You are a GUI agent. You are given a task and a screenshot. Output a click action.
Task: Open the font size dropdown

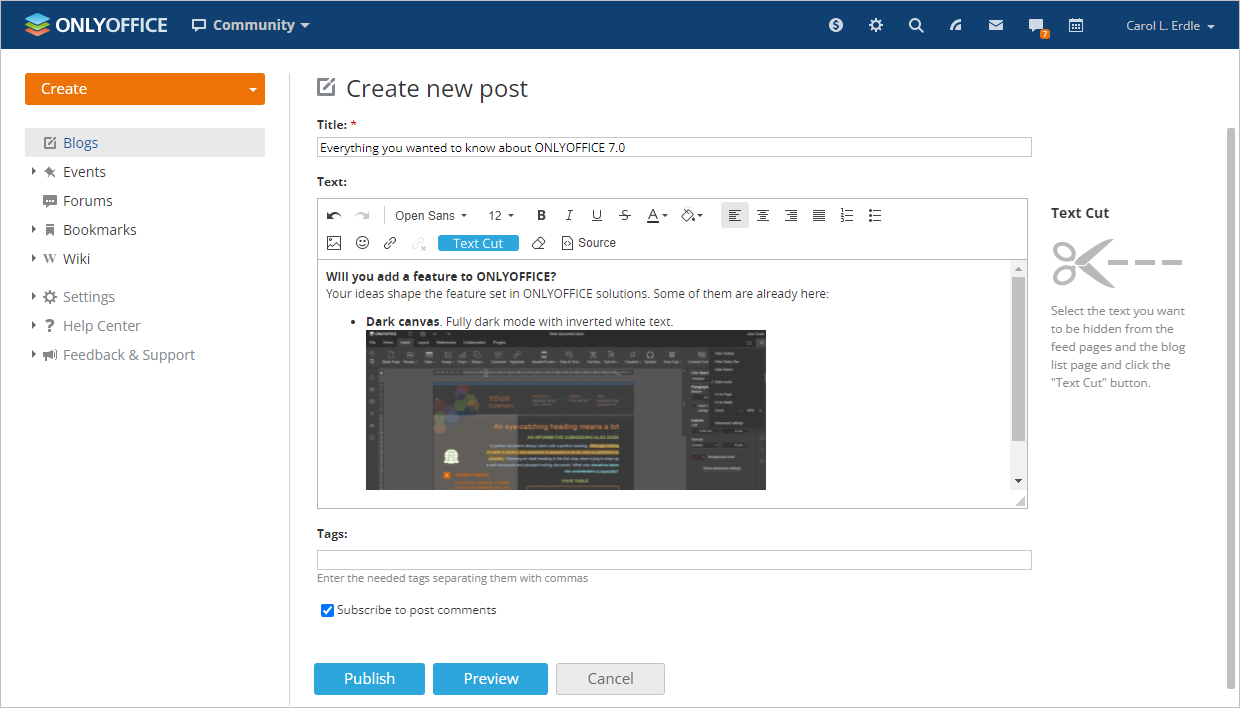click(x=500, y=214)
